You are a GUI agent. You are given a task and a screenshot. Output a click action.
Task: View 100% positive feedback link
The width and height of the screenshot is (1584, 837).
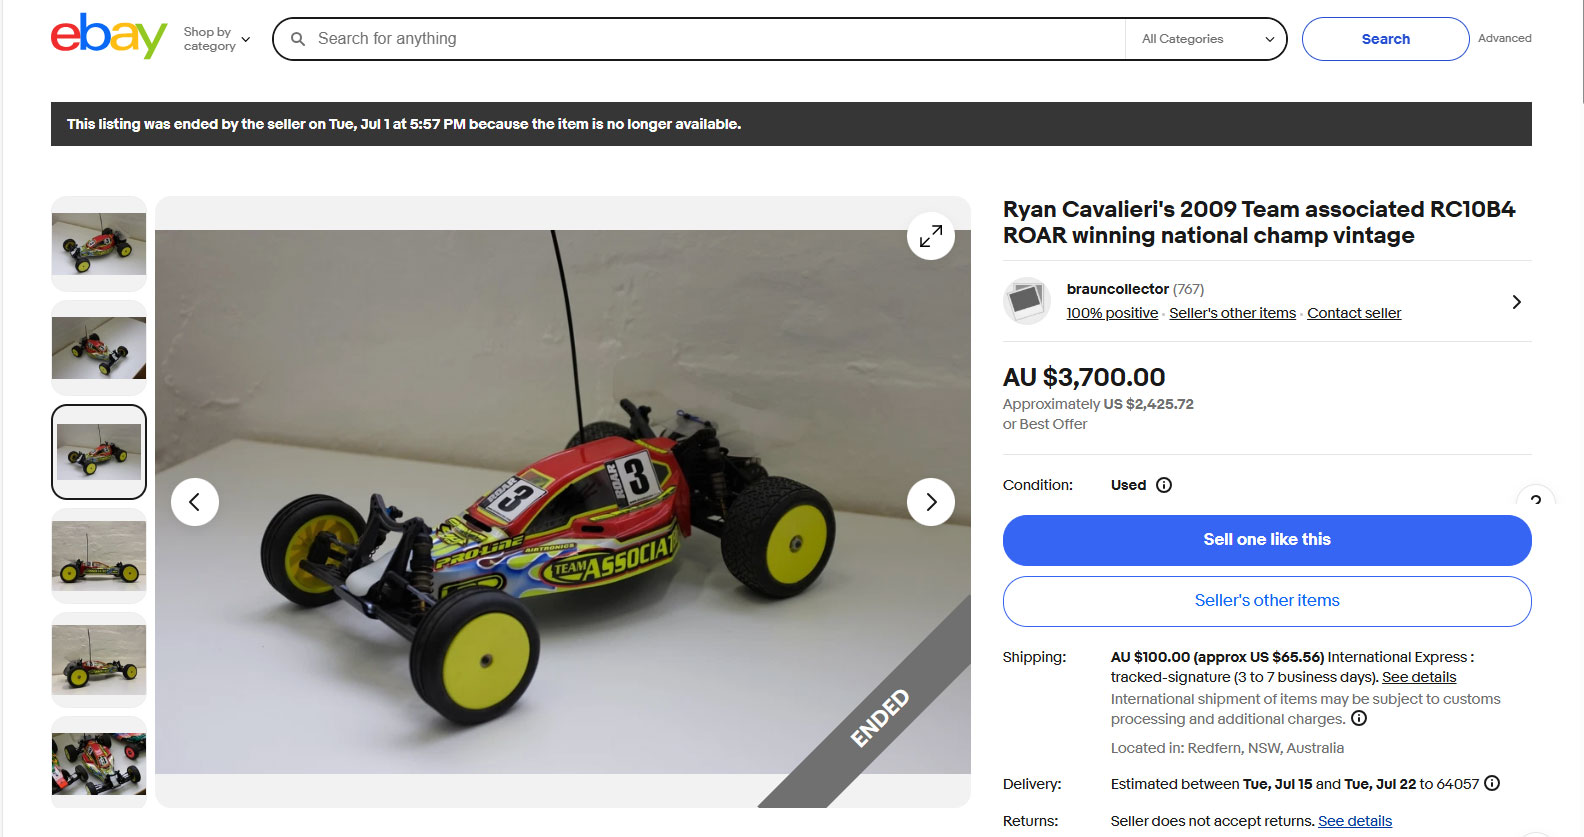(x=1112, y=313)
